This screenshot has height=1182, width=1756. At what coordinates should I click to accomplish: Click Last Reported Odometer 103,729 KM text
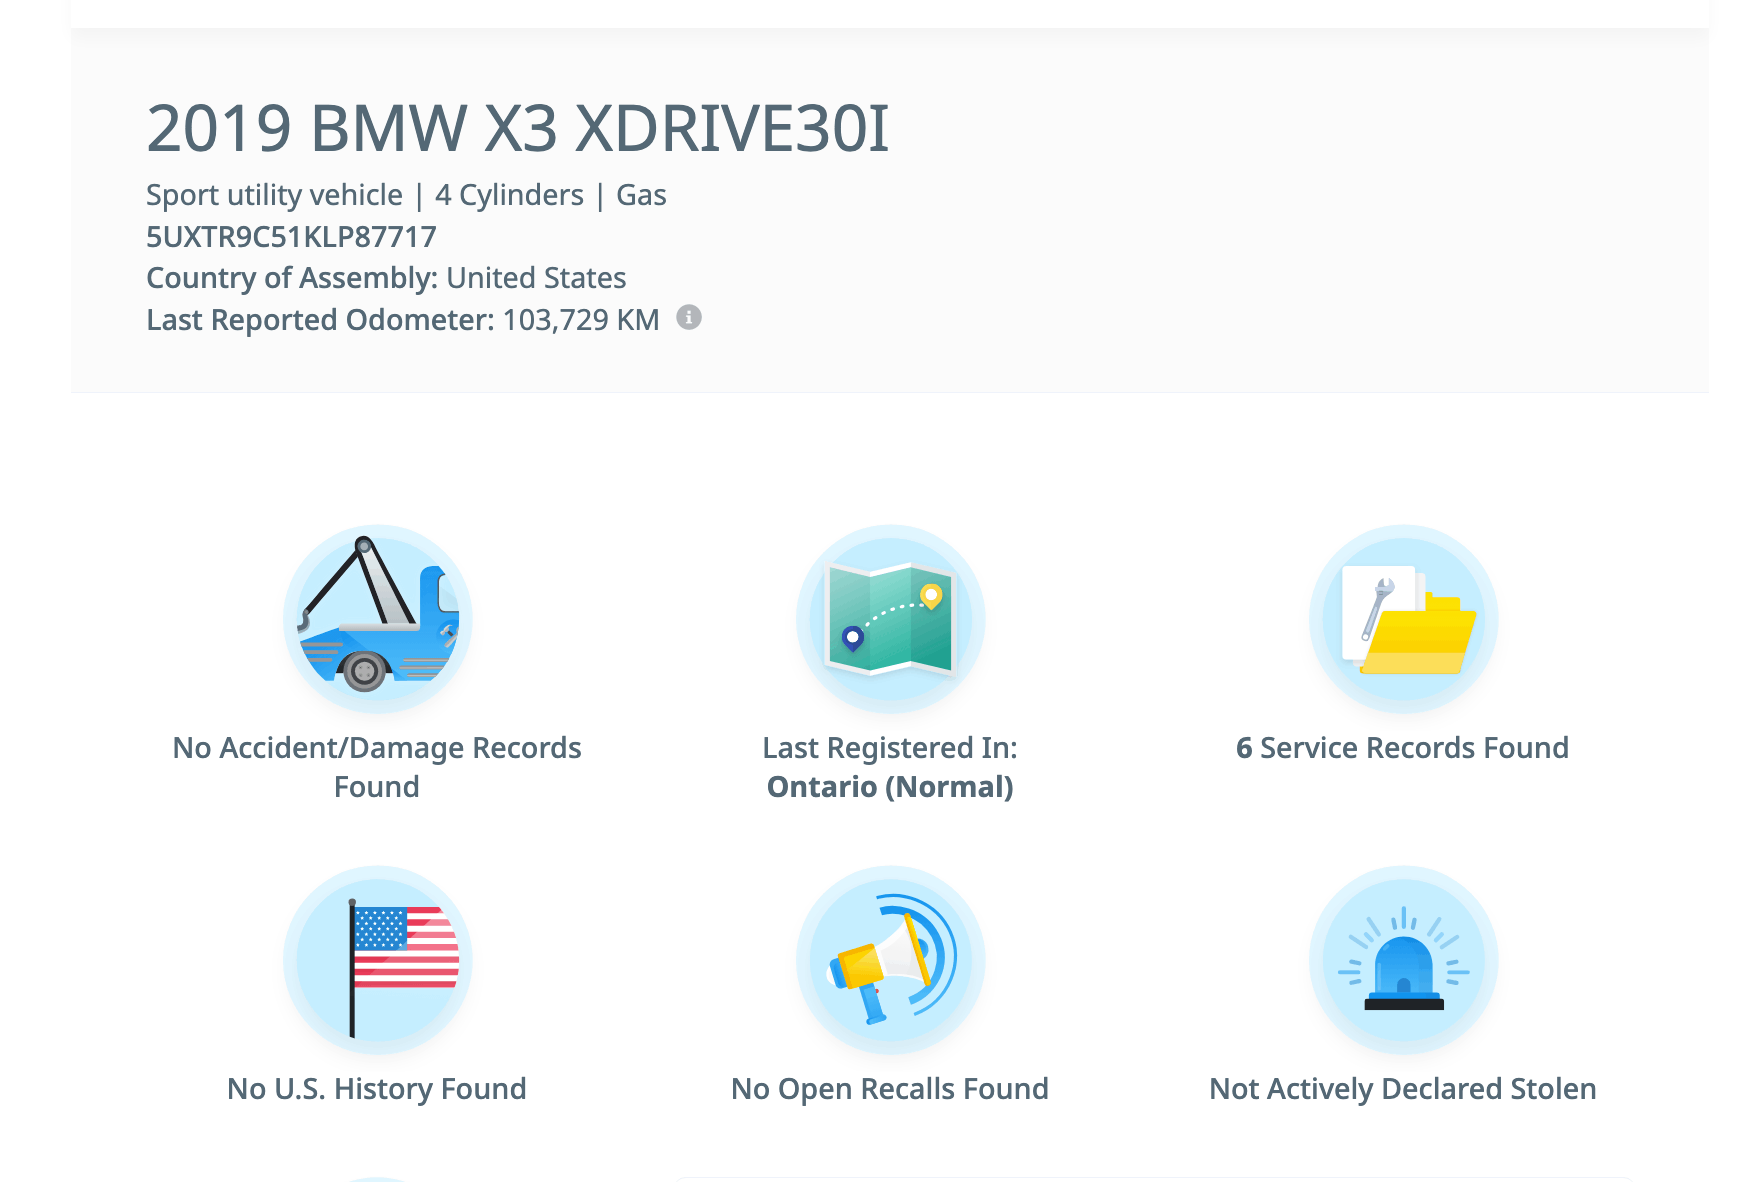click(403, 320)
